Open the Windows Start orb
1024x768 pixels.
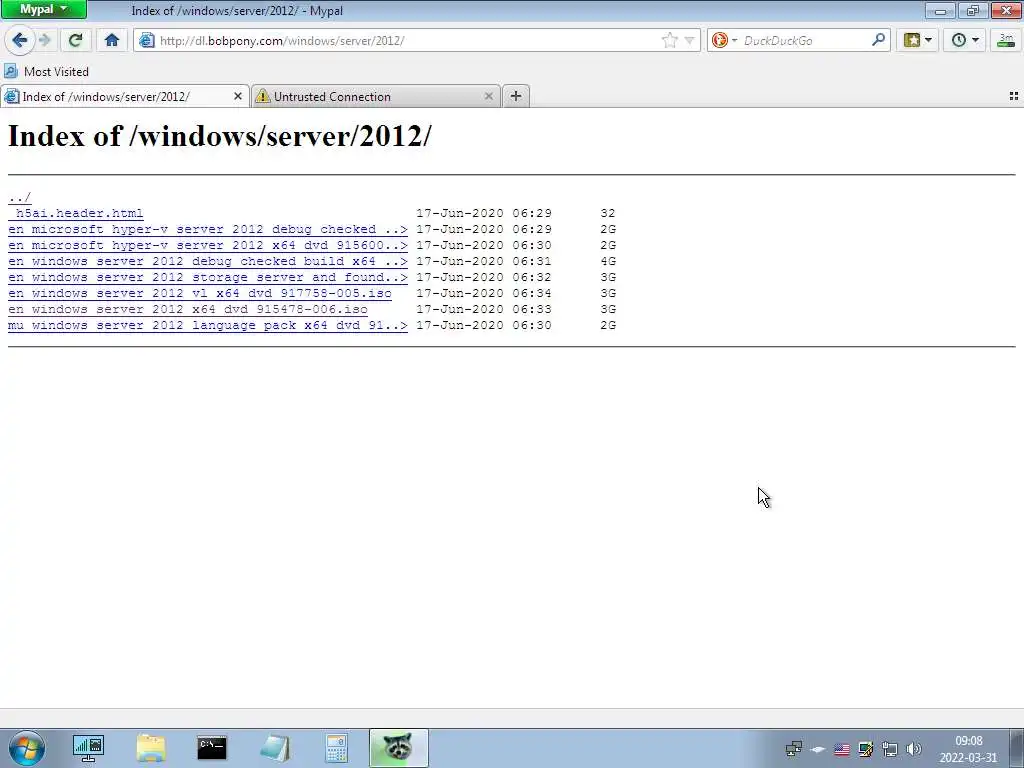click(27, 748)
